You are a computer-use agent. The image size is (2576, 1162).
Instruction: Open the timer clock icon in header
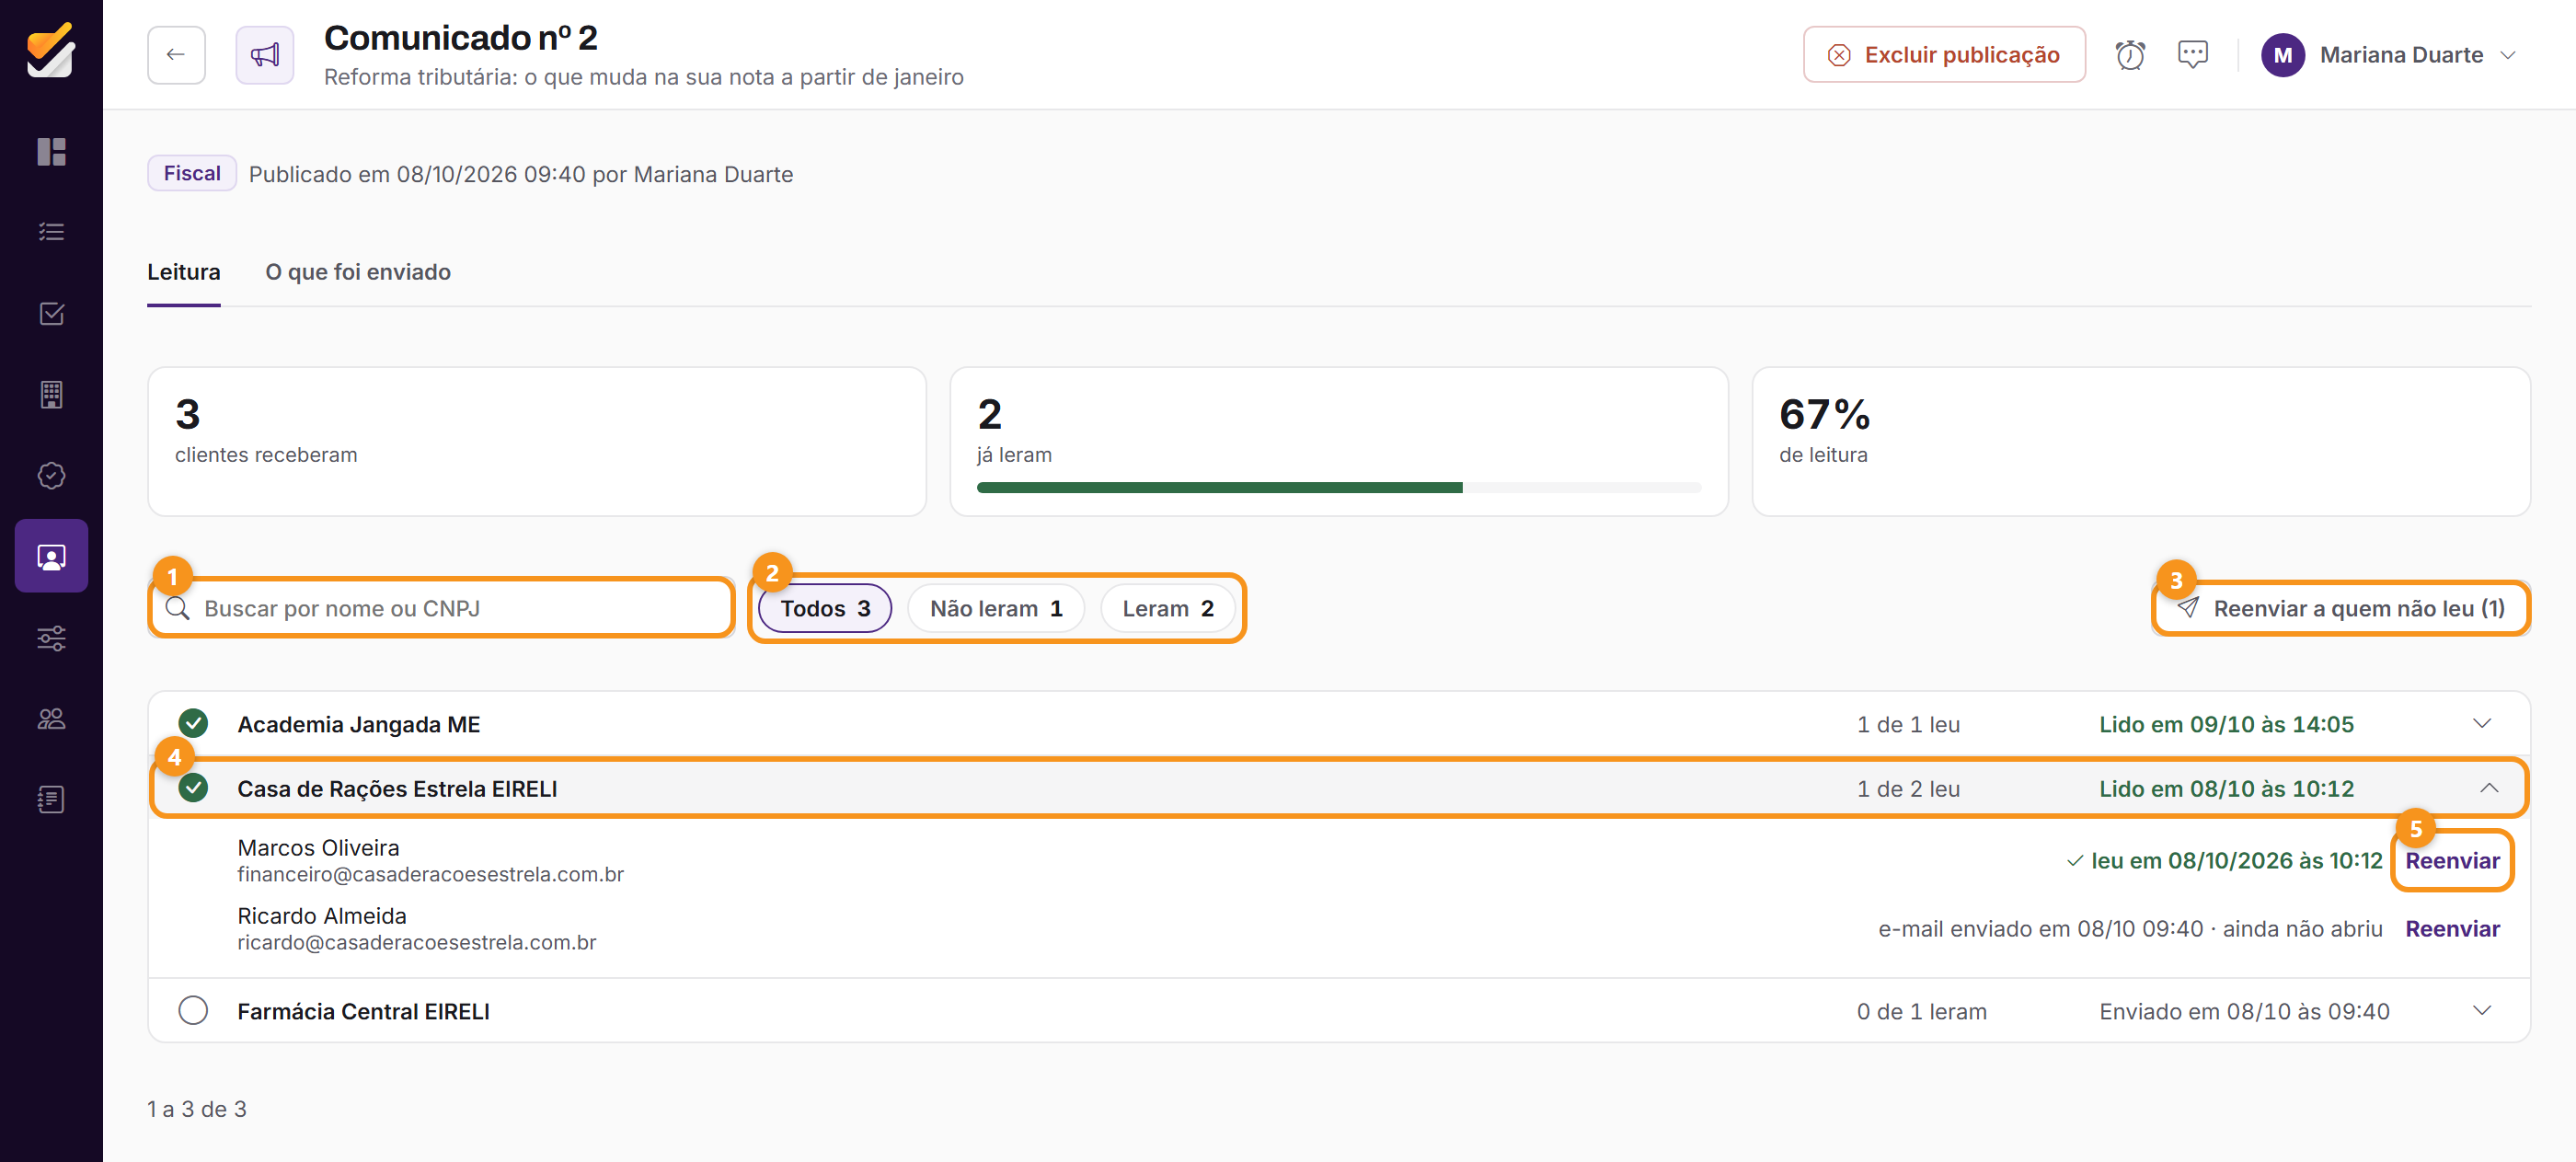pyautogui.click(x=2130, y=55)
